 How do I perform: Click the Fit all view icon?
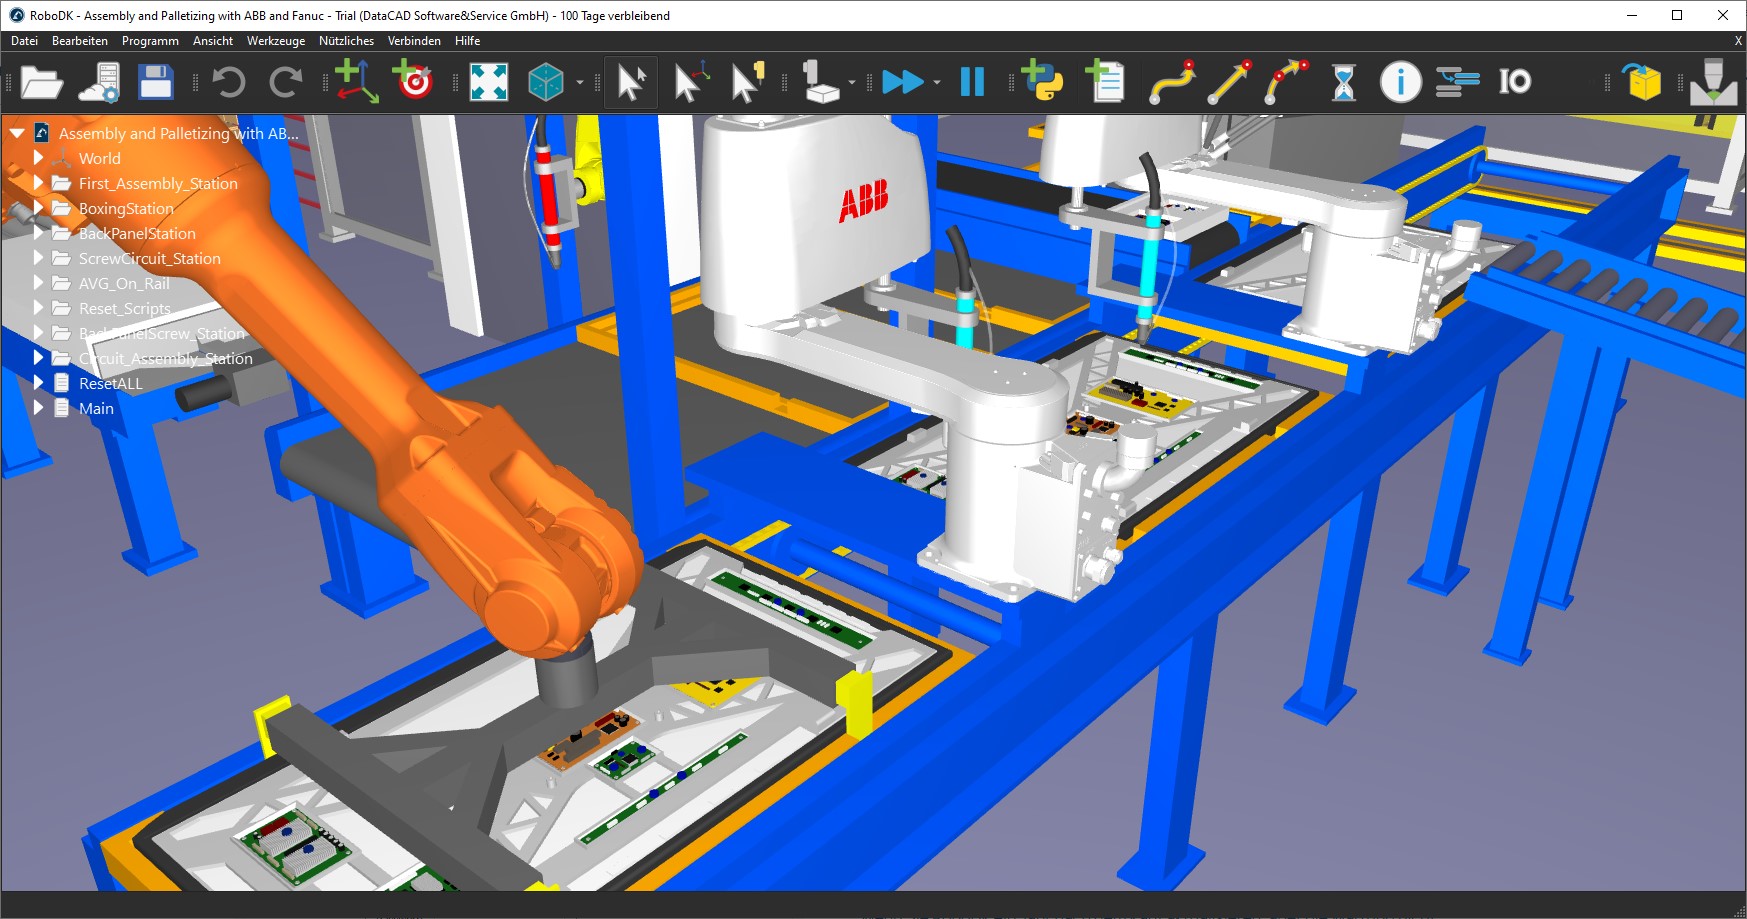tap(489, 81)
